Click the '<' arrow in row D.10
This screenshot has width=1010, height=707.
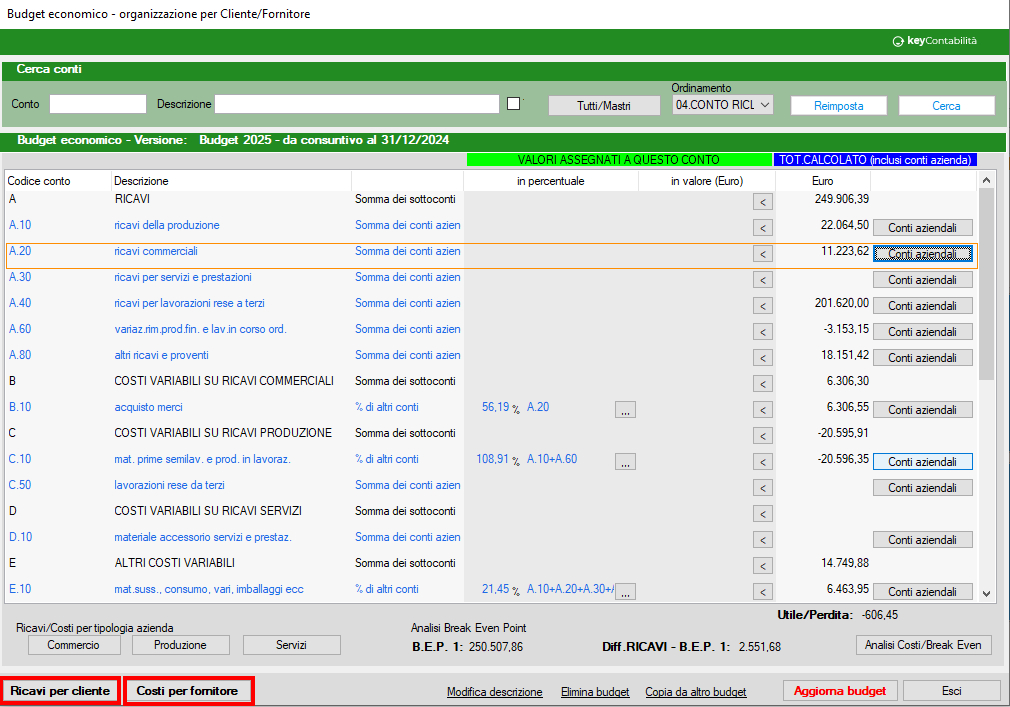763,540
